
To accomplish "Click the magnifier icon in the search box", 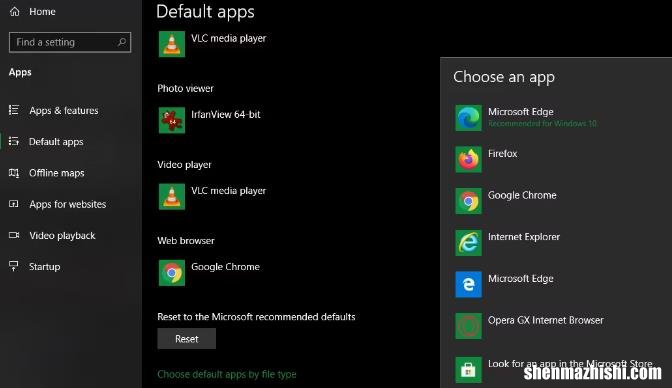I will coord(122,42).
